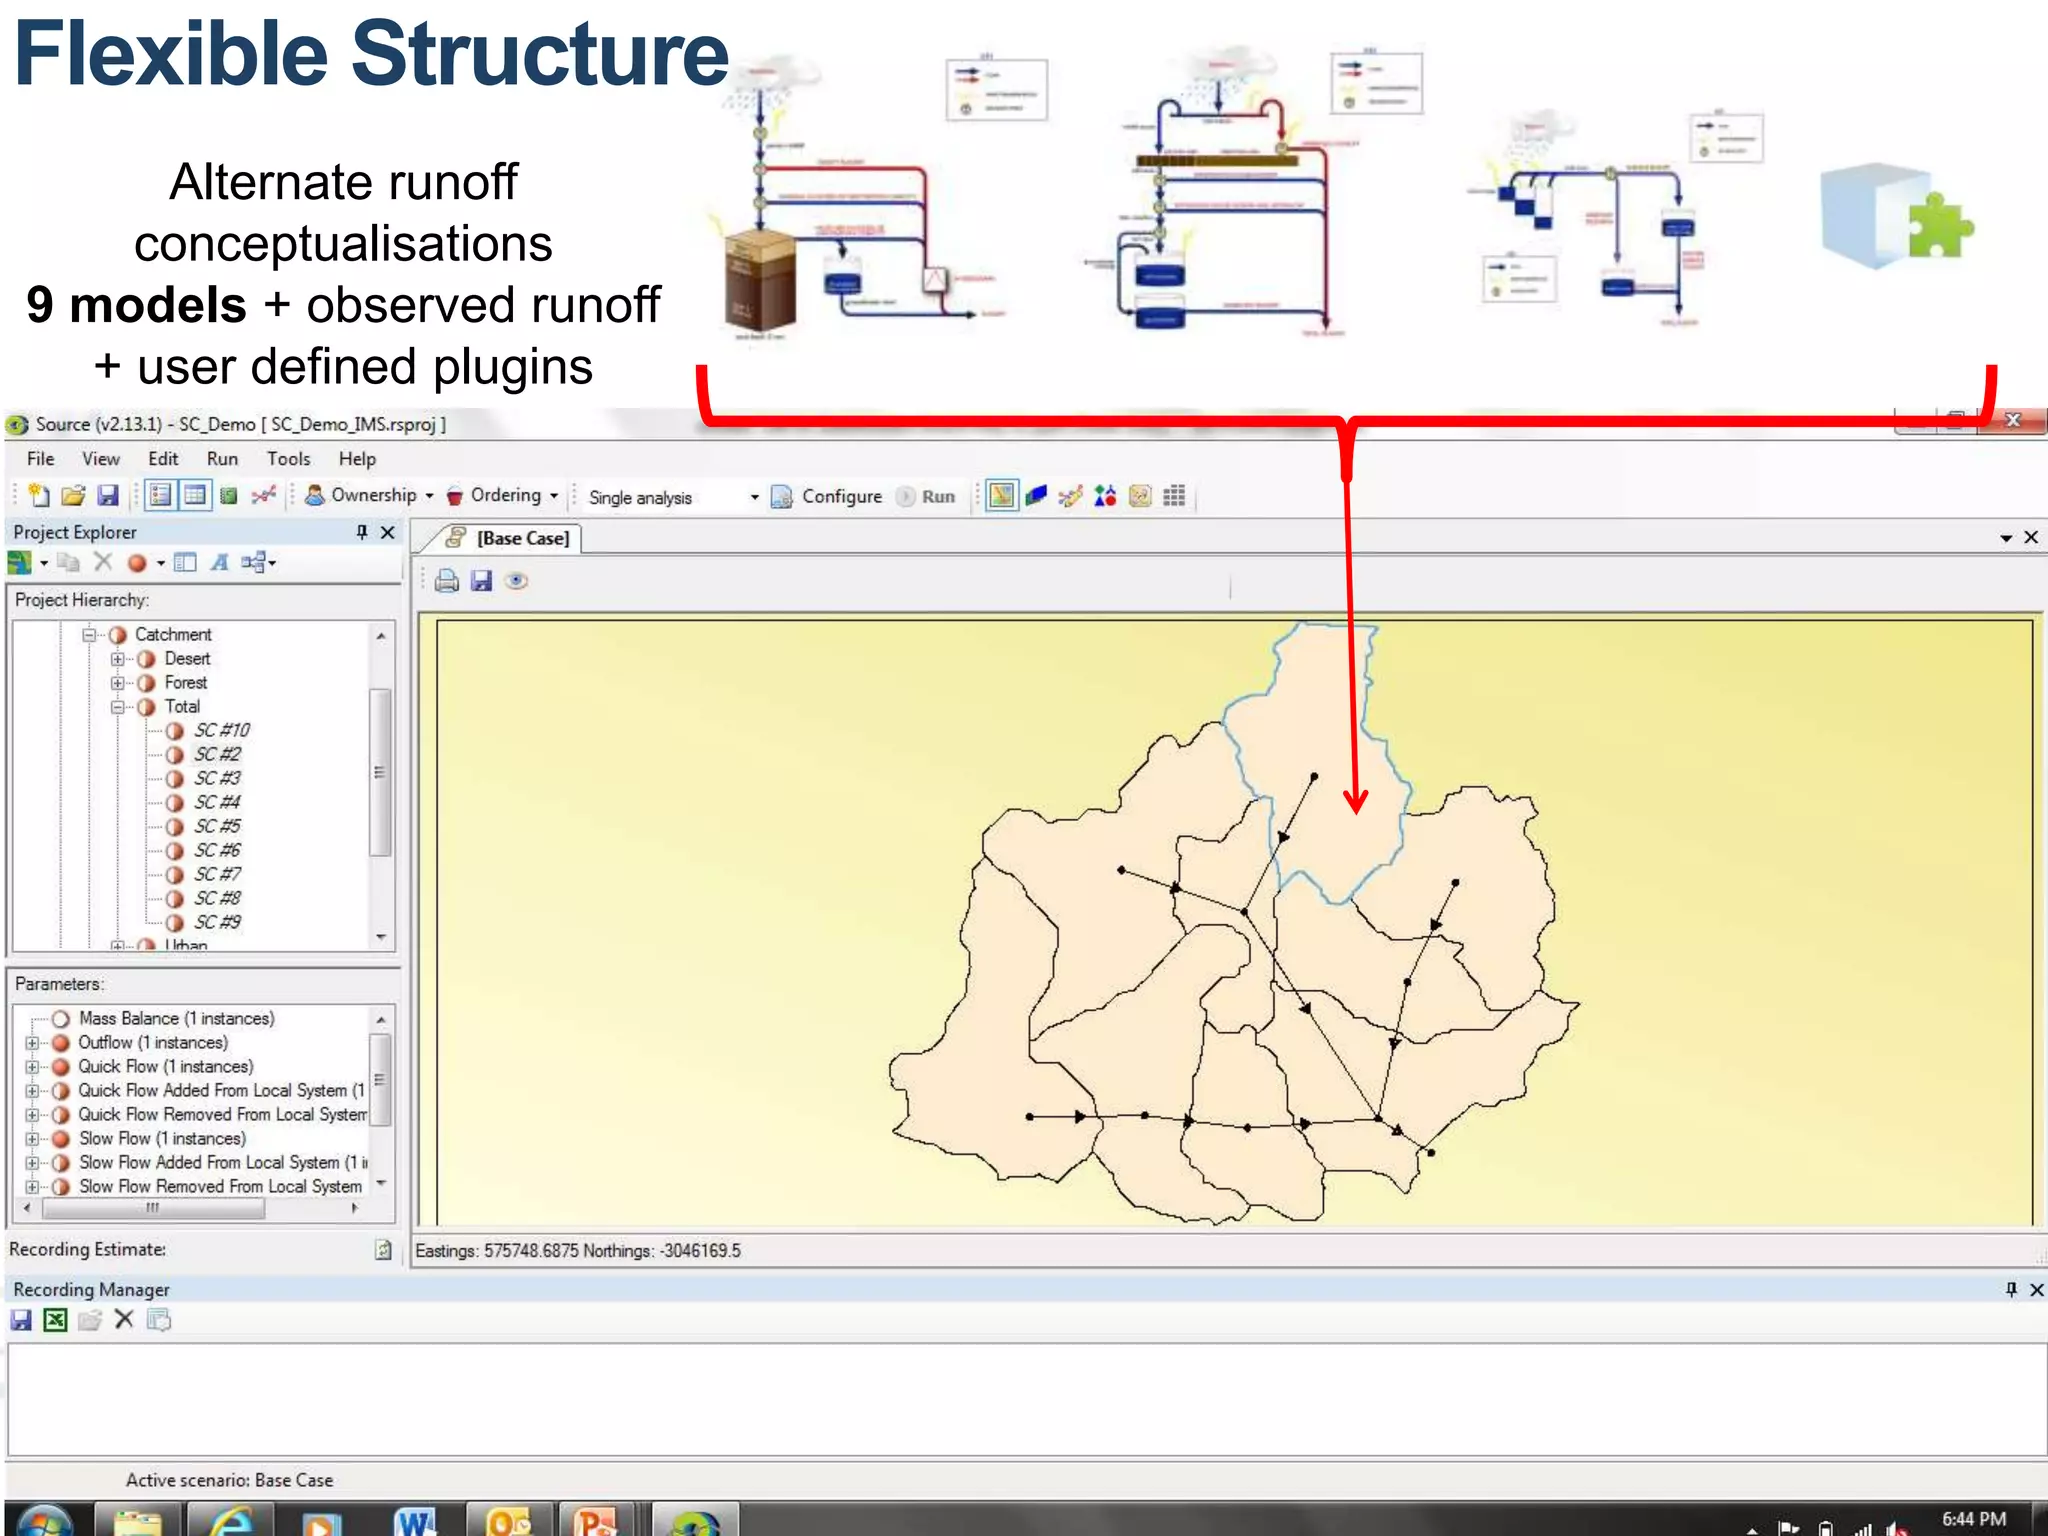Select the [Base Case] tab
2048x1536 pixels.
tap(508, 538)
